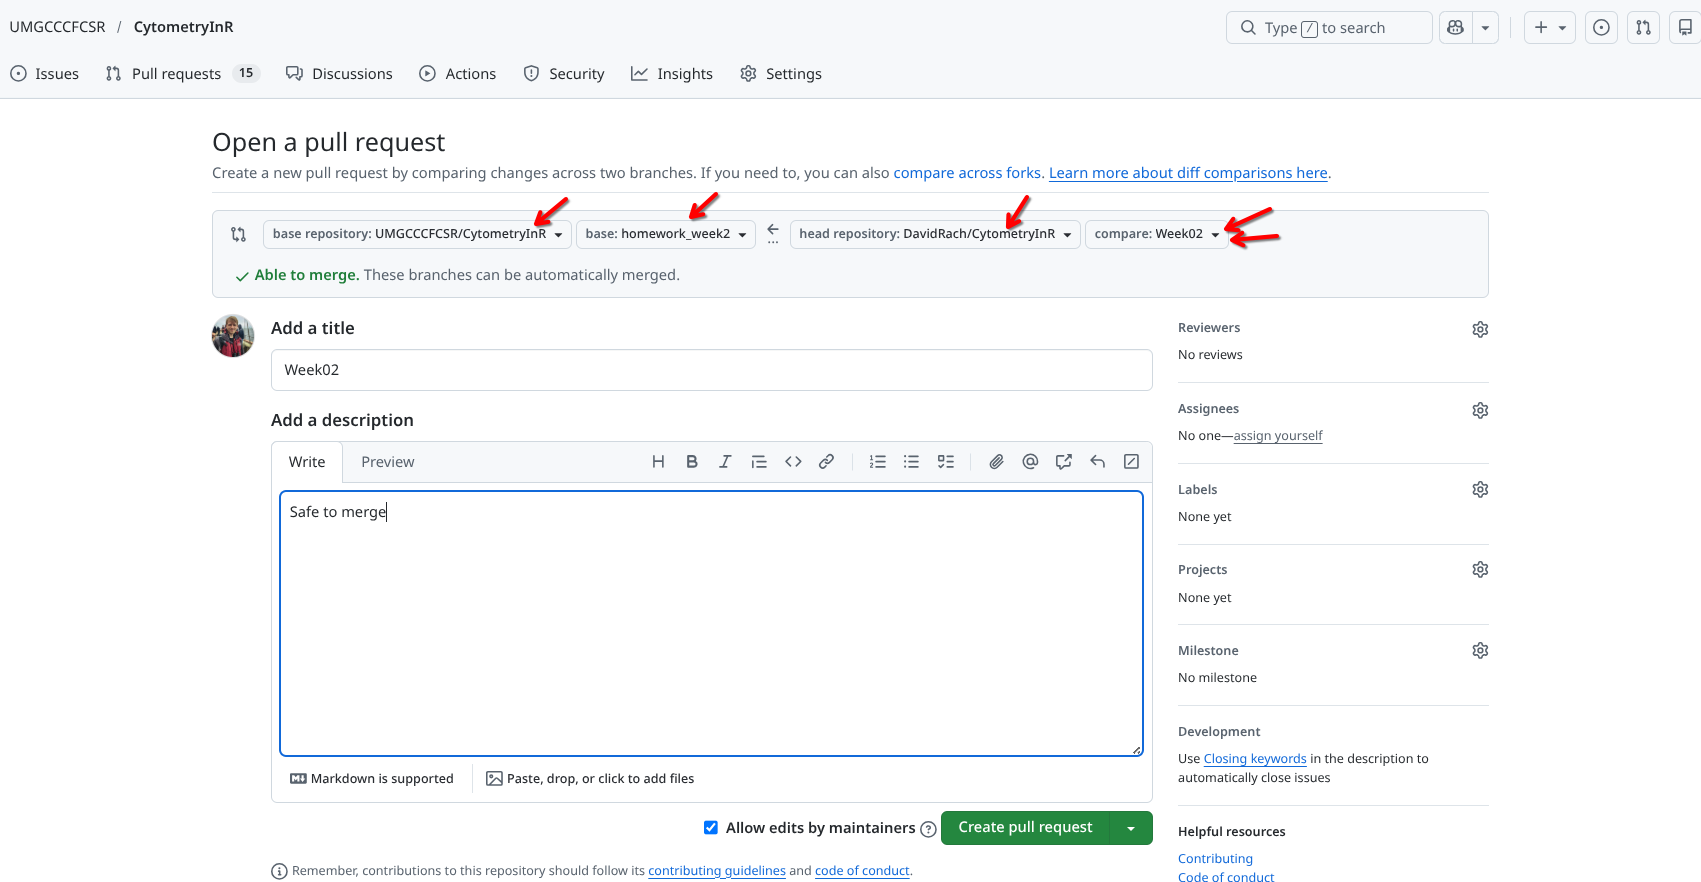The width and height of the screenshot is (1701, 882).
Task: Insert a code block with the code icon
Action: (793, 462)
